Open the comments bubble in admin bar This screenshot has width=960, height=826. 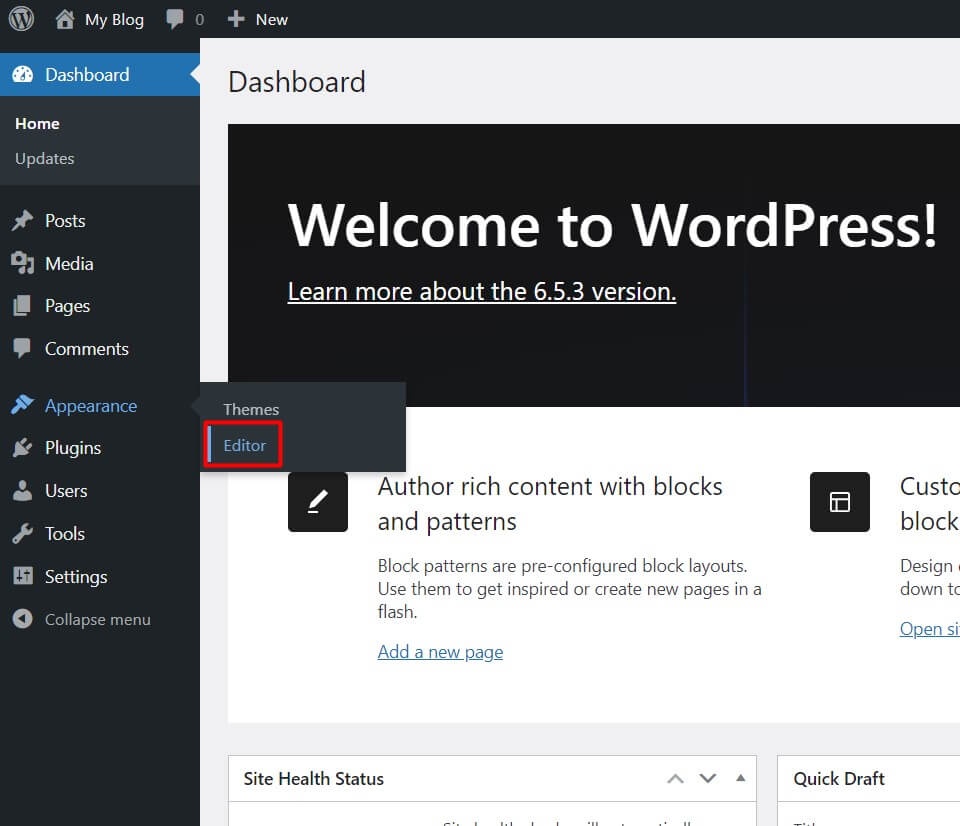click(174, 19)
